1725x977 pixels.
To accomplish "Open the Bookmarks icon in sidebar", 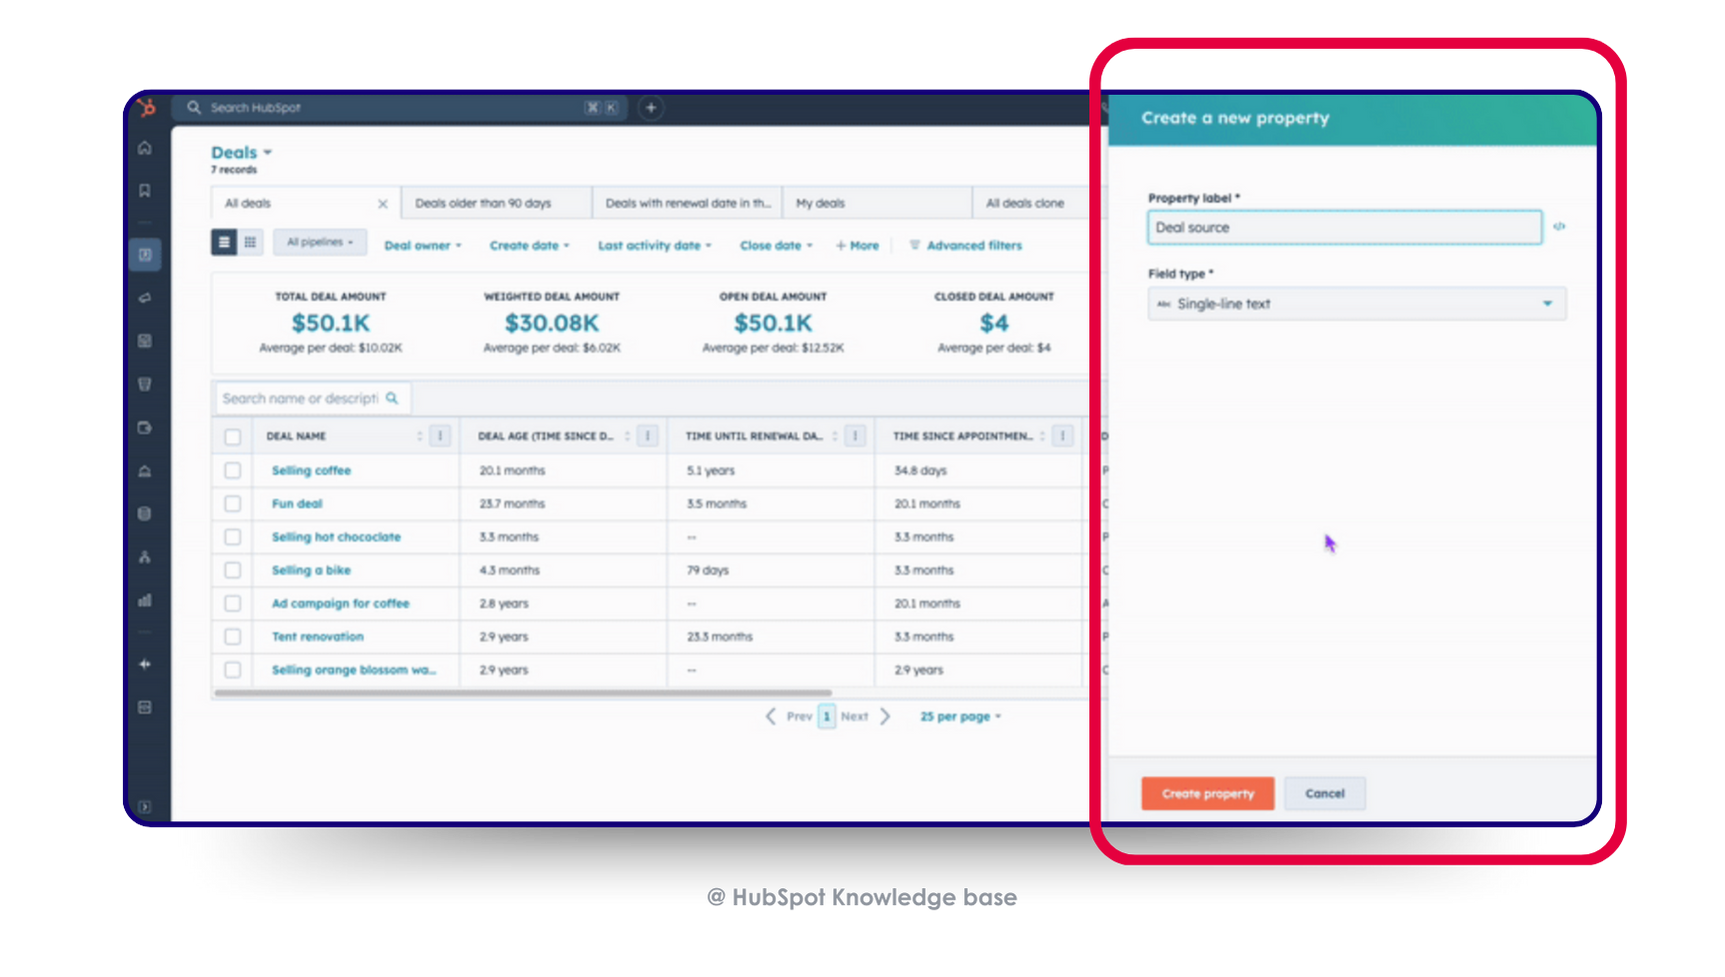I will coord(145,191).
